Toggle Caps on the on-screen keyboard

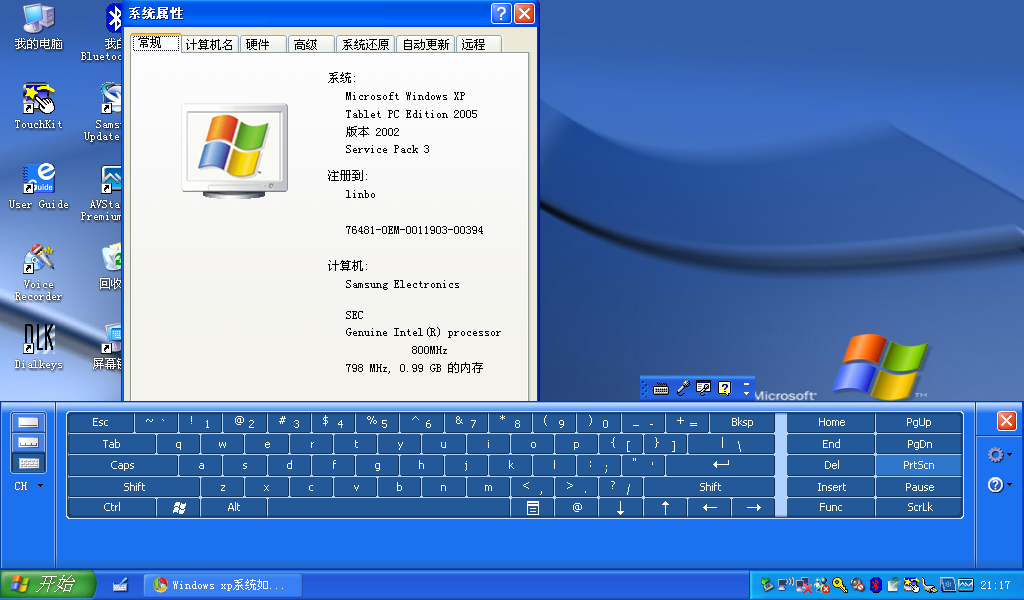(x=122, y=465)
